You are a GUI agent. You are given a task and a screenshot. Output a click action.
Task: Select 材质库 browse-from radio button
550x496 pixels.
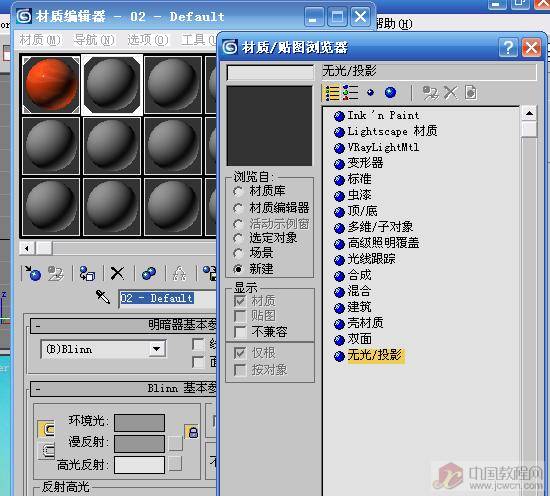click(238, 192)
